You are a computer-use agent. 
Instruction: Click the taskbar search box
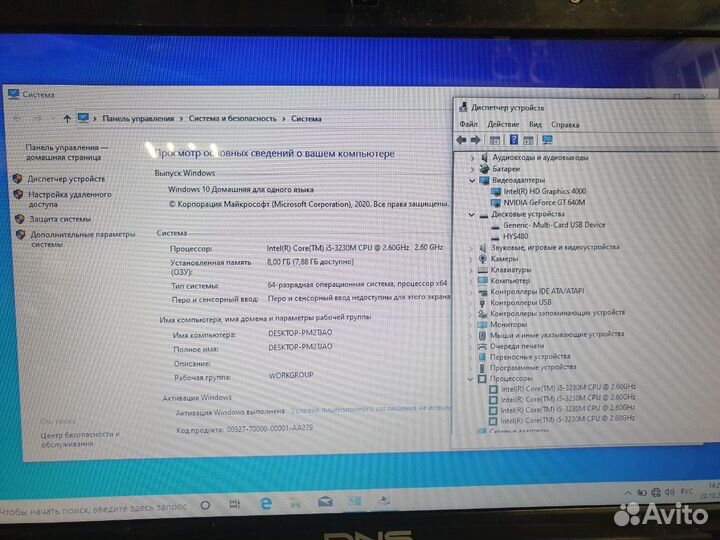coord(94,508)
